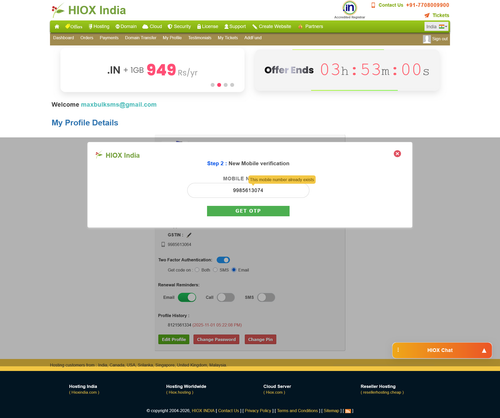Click the Change Password button
This screenshot has height=418, width=500.
point(216,339)
